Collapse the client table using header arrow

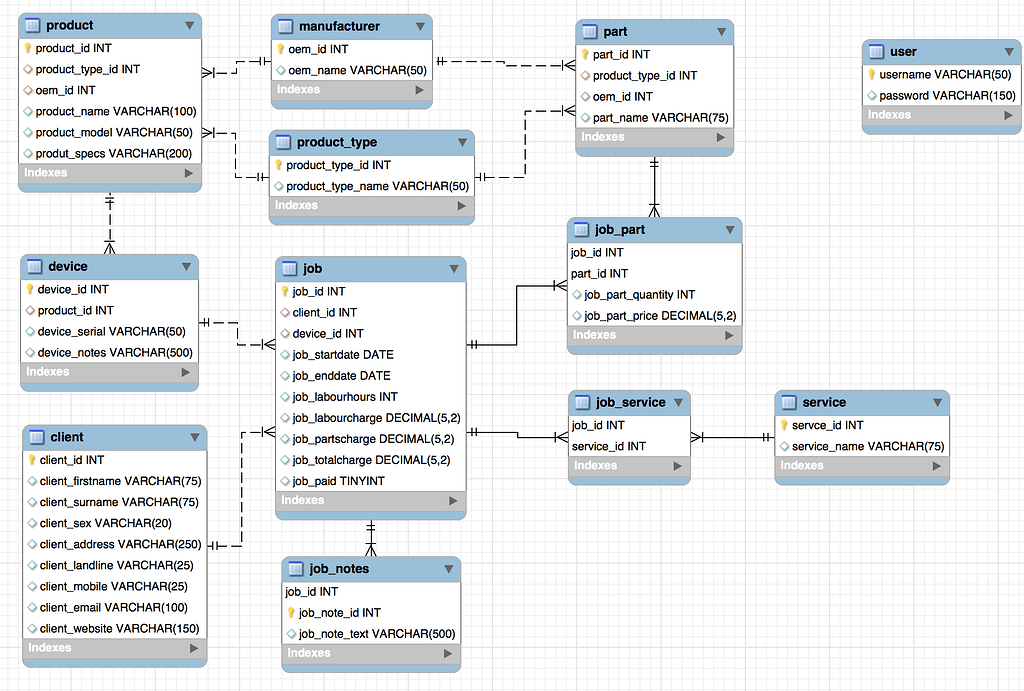pos(195,437)
